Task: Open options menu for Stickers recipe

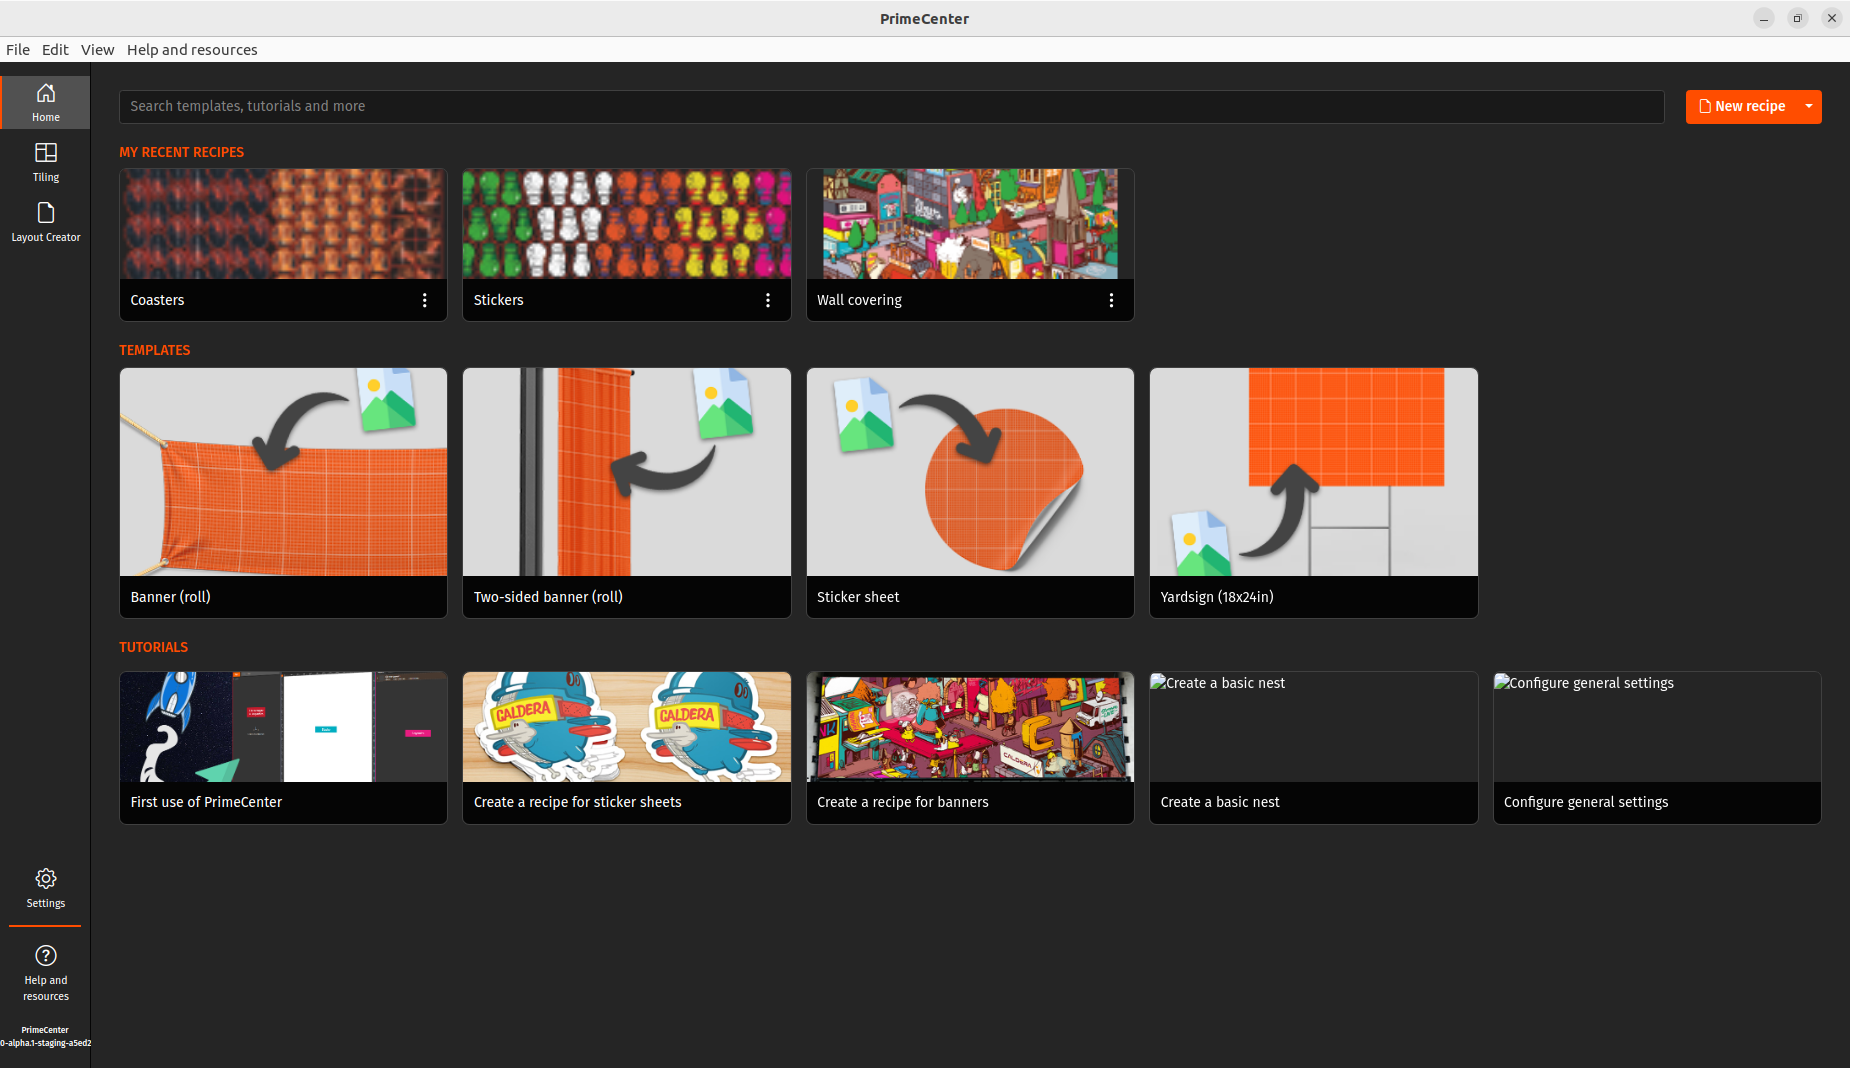Action: [x=768, y=300]
